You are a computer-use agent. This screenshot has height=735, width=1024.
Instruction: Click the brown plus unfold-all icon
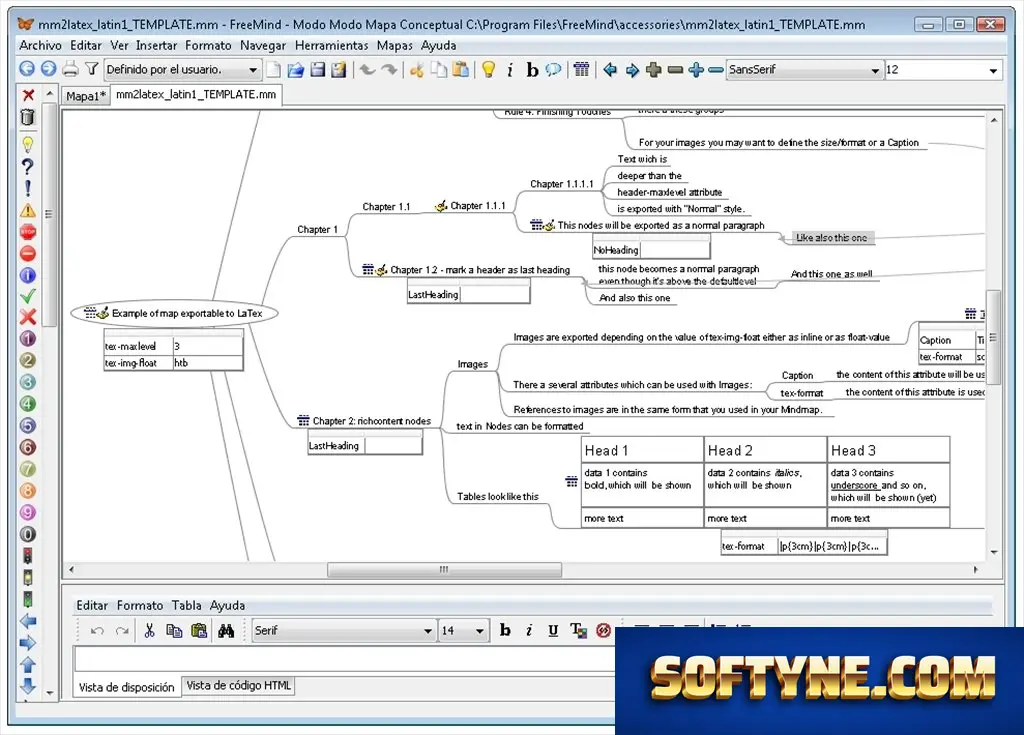tap(653, 69)
